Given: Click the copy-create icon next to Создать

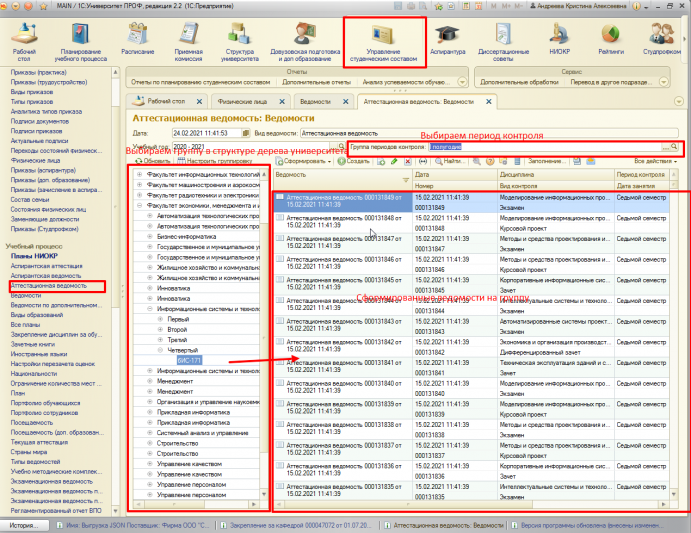Looking at the screenshot, I should point(381,161).
